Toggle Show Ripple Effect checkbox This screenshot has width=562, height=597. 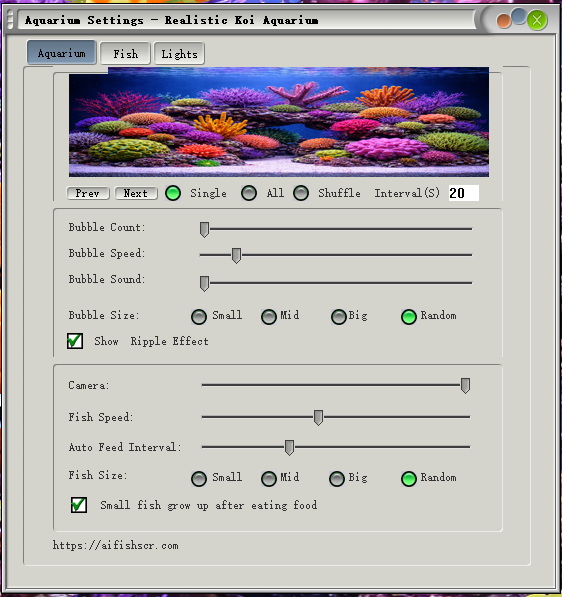pos(75,341)
